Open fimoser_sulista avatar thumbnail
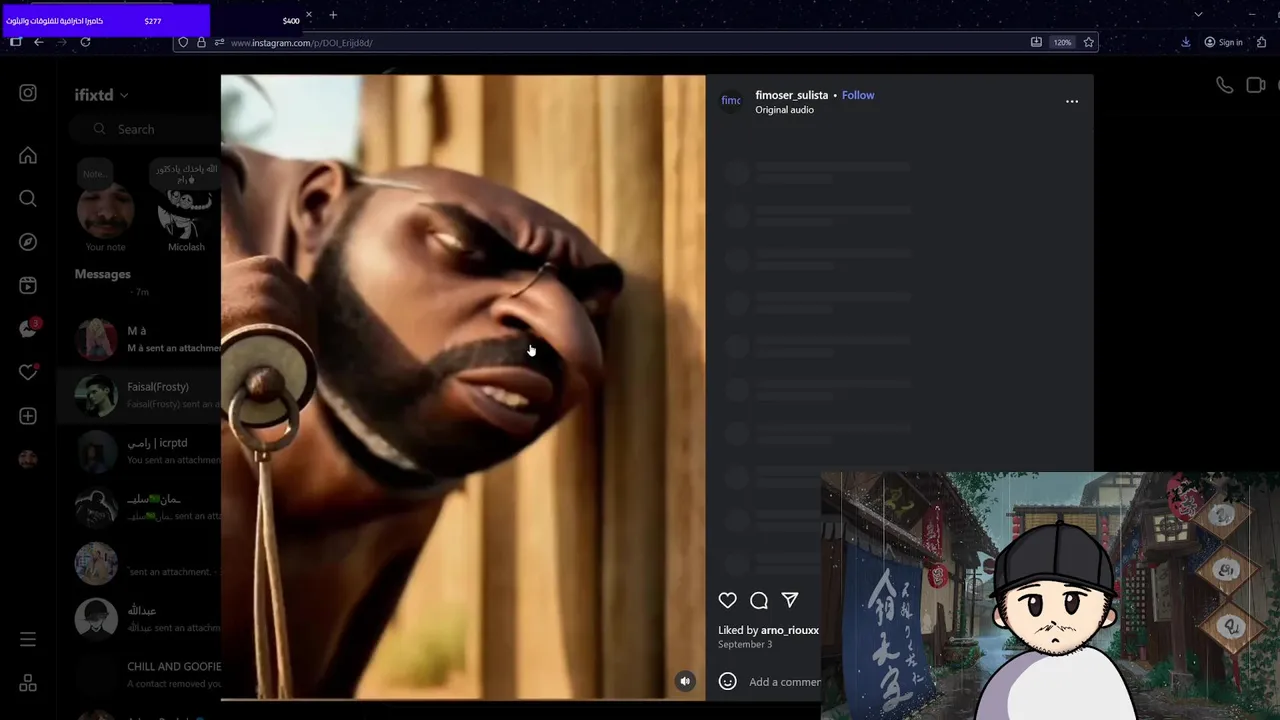 [x=731, y=101]
